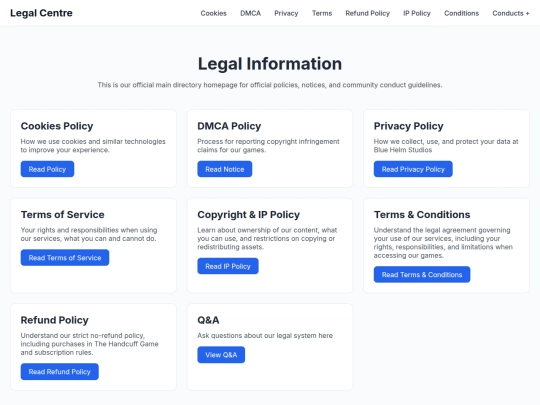Click the 'Process for reporting copyright infringement' description

[268, 146]
